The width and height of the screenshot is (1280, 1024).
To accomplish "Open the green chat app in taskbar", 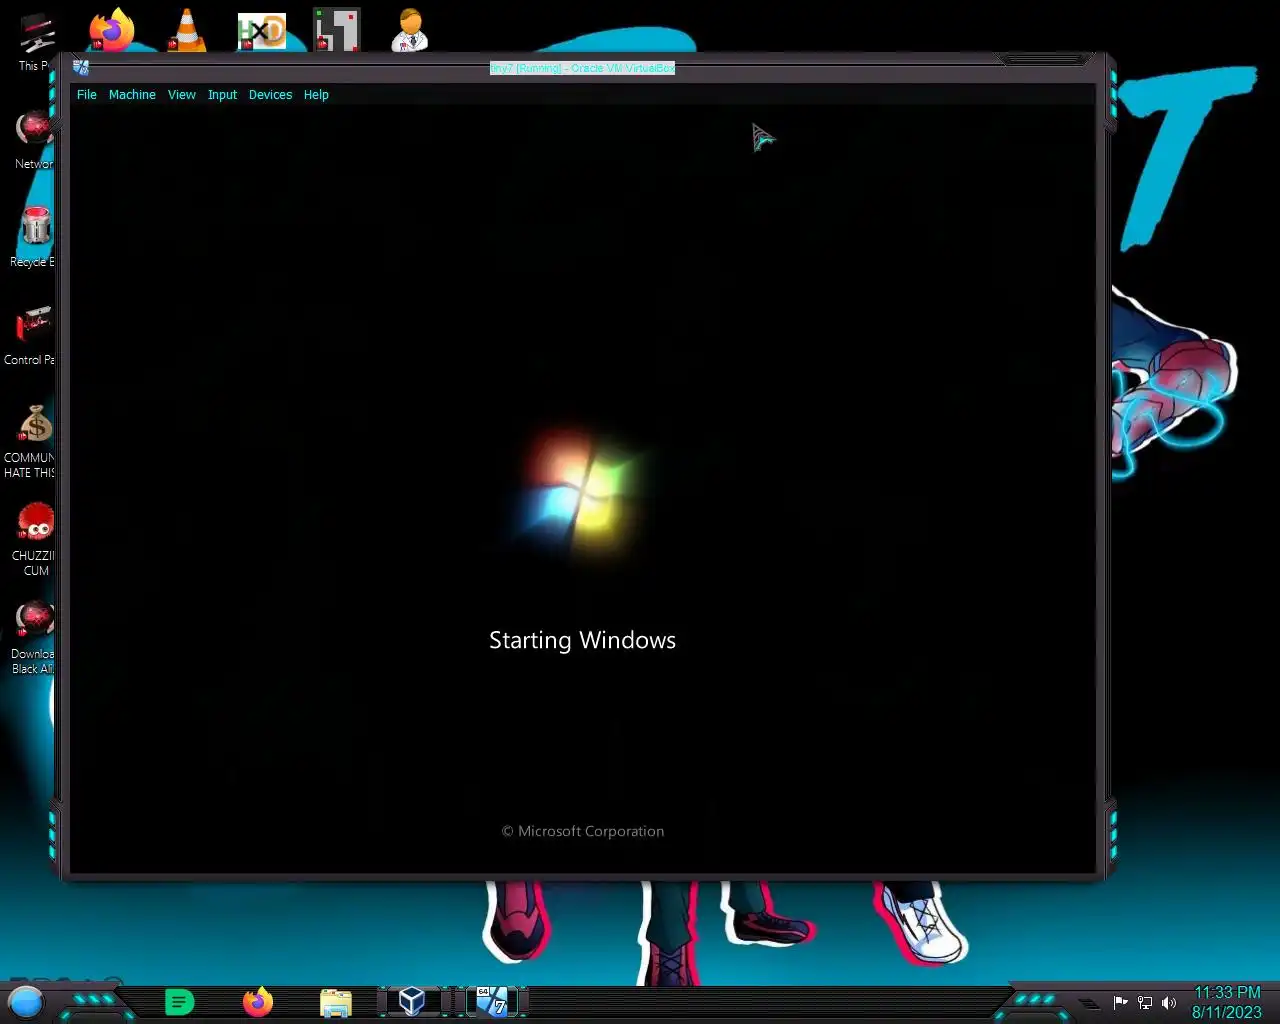I will (180, 1001).
